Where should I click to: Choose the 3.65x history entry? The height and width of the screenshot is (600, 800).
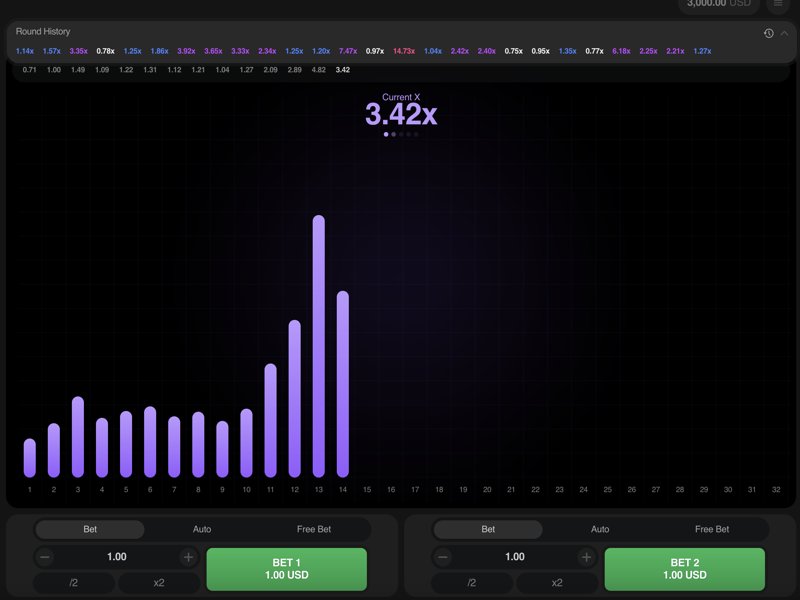point(213,51)
